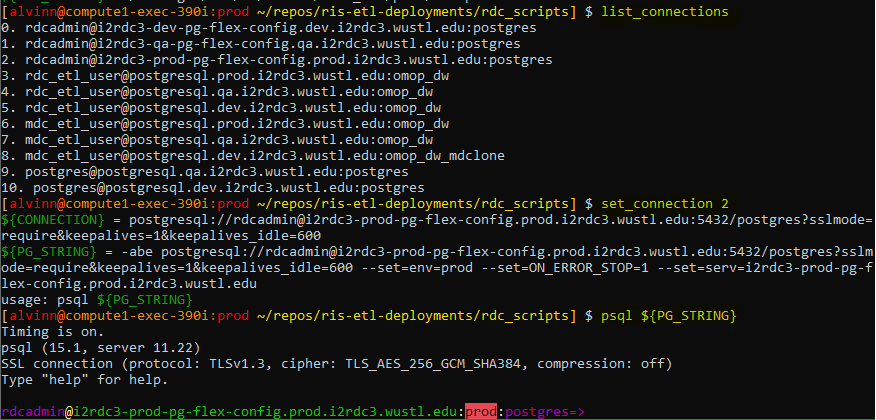Click row 6 mdc_etl_user prod omop_dw

pyautogui.click(x=225, y=124)
